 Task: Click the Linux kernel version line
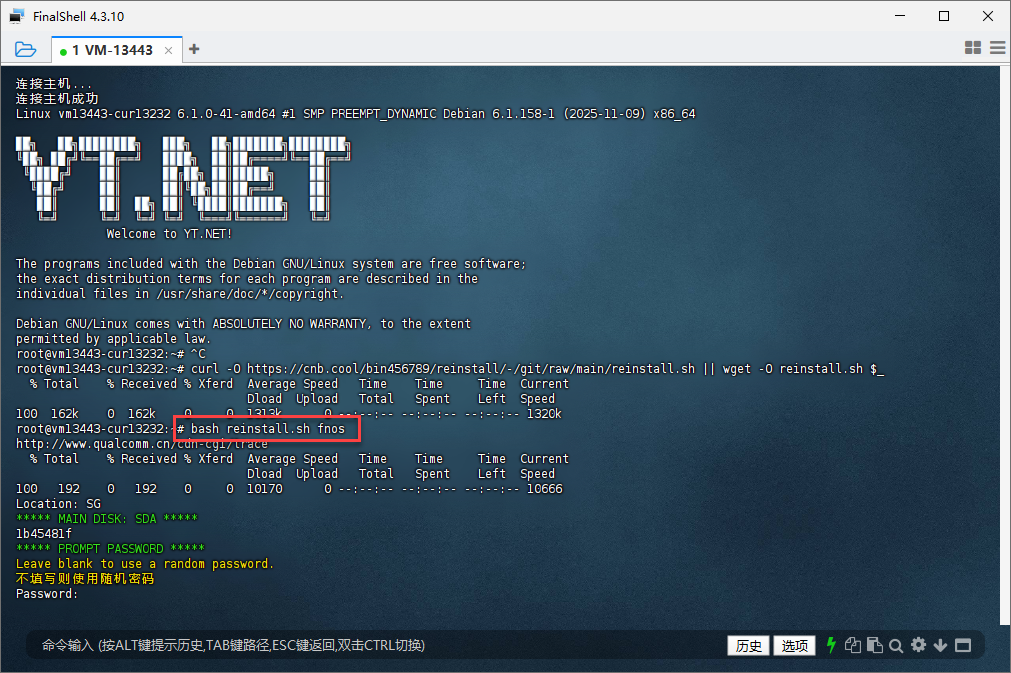(x=355, y=113)
